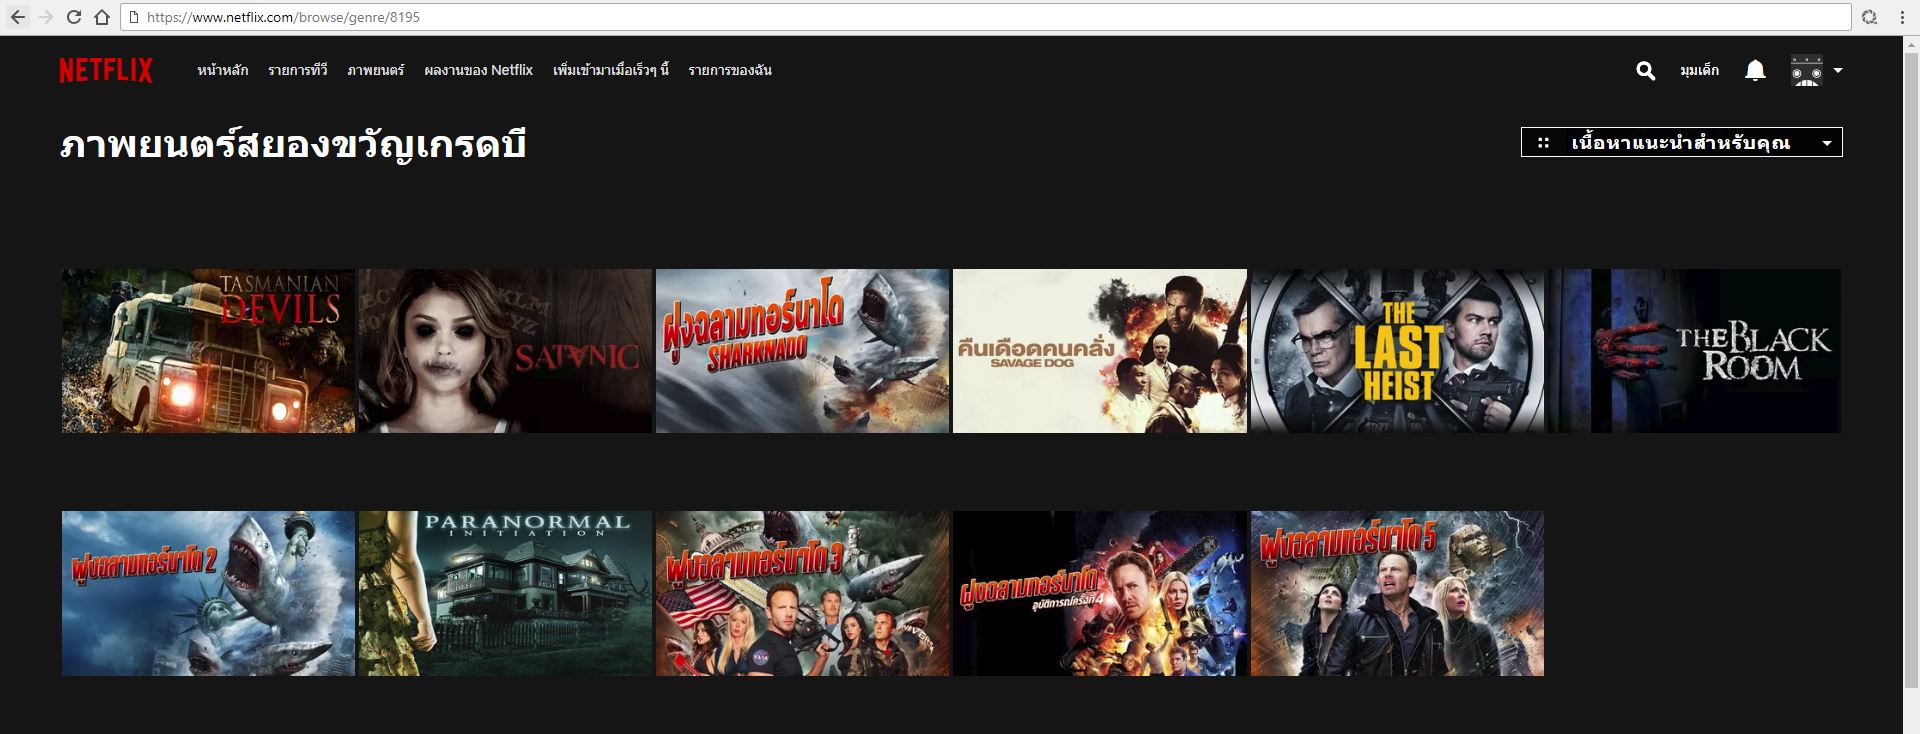Open รายการของฉัน menu item
The height and width of the screenshot is (734, 1920).
[x=730, y=70]
